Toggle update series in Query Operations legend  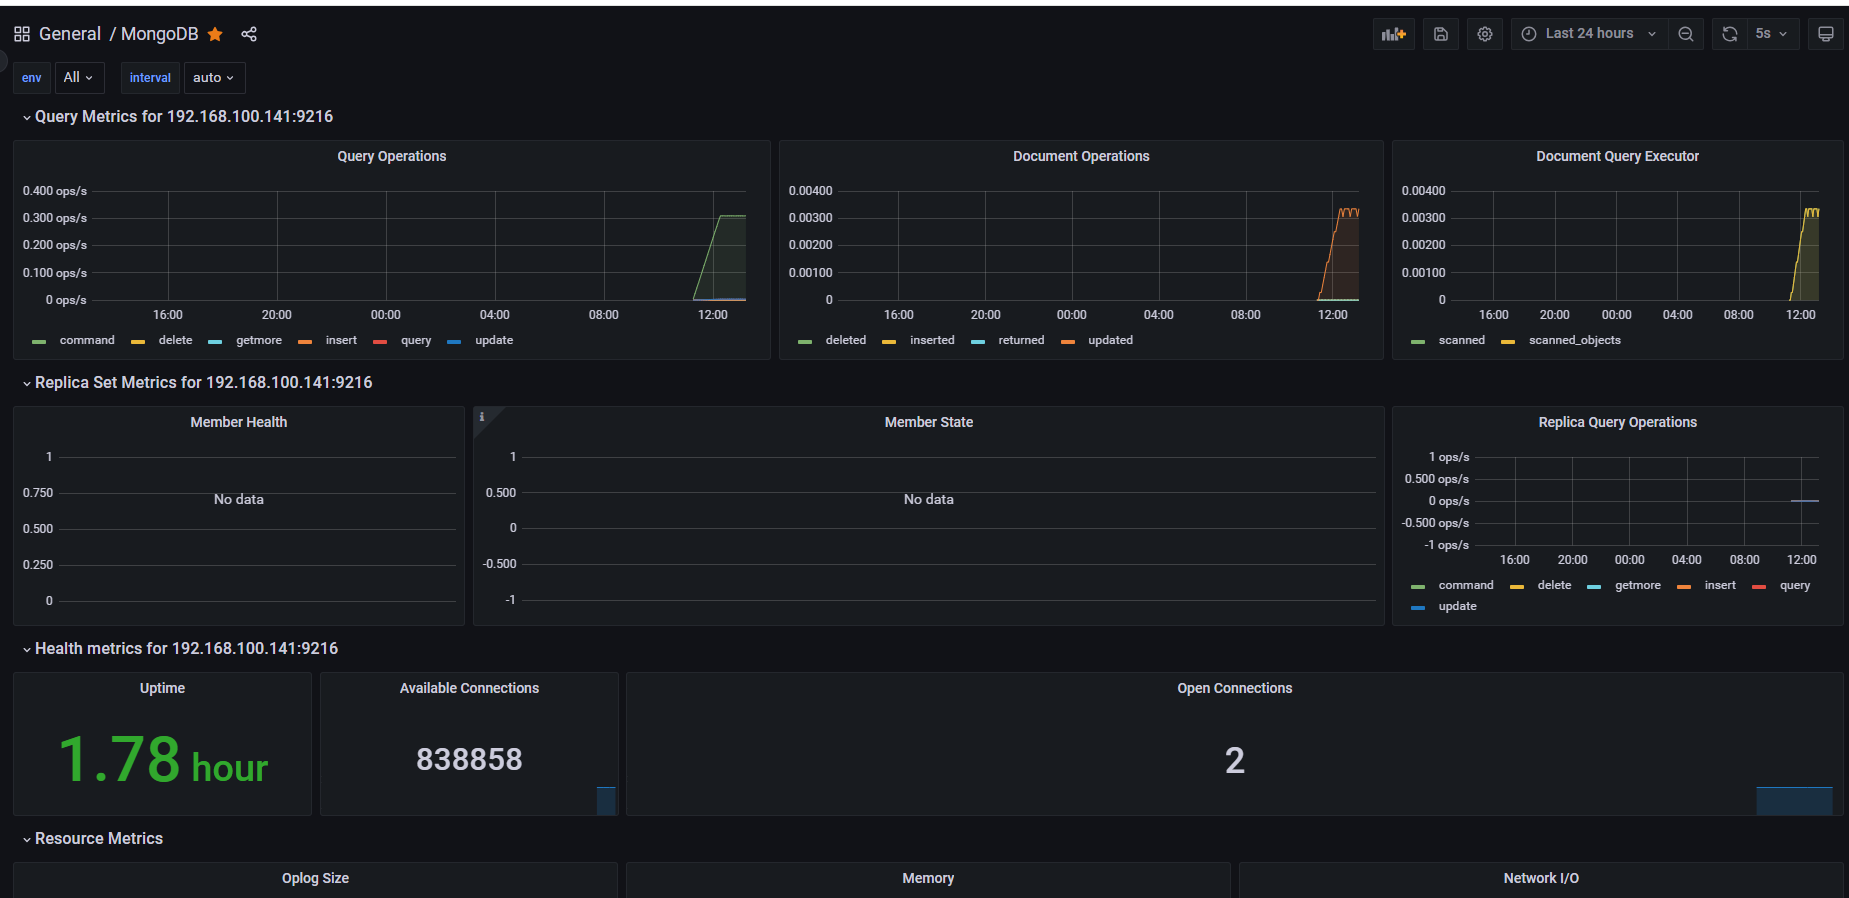click(x=494, y=340)
